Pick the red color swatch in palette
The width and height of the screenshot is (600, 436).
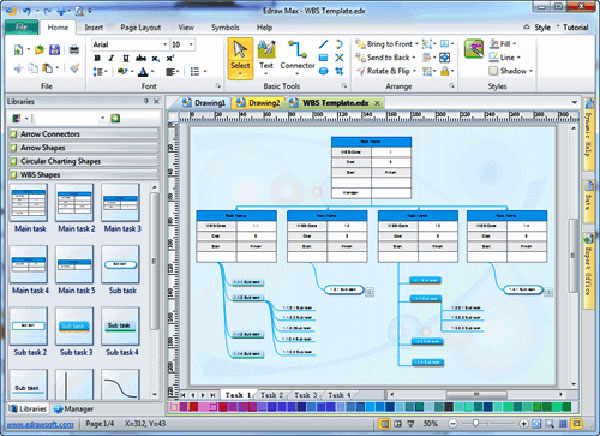point(193,407)
